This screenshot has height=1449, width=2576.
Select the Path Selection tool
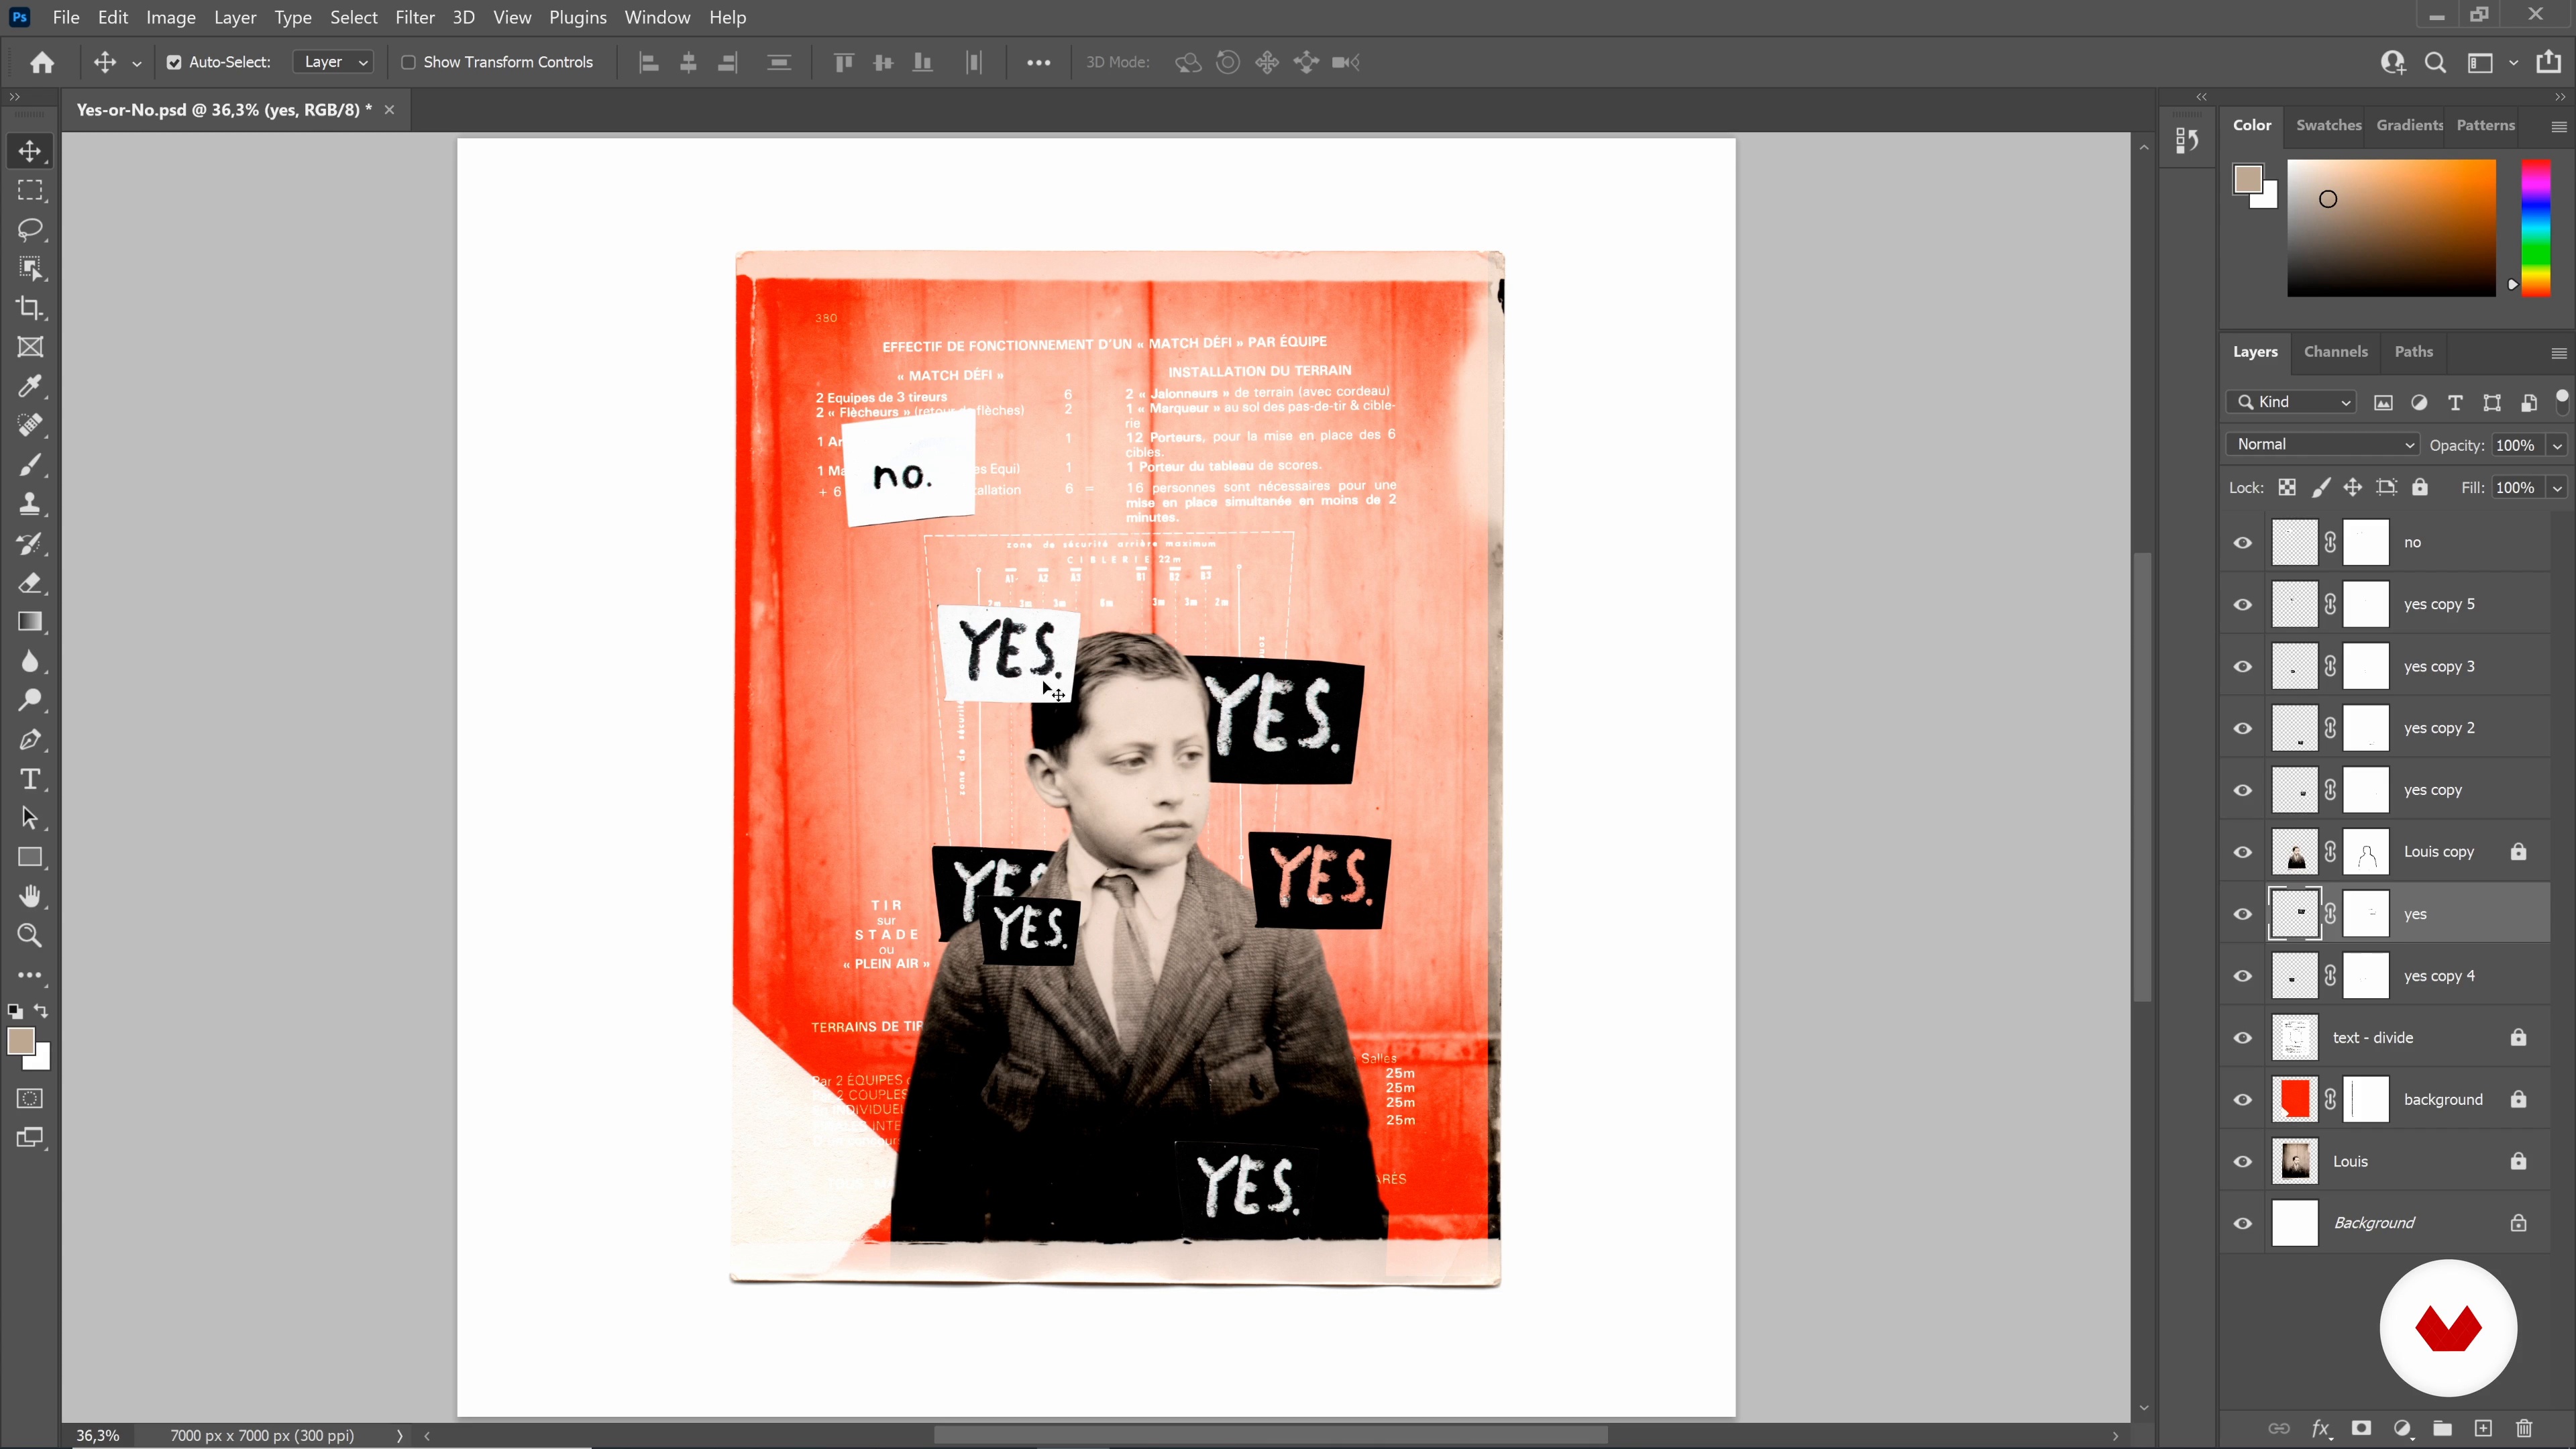pos(30,818)
